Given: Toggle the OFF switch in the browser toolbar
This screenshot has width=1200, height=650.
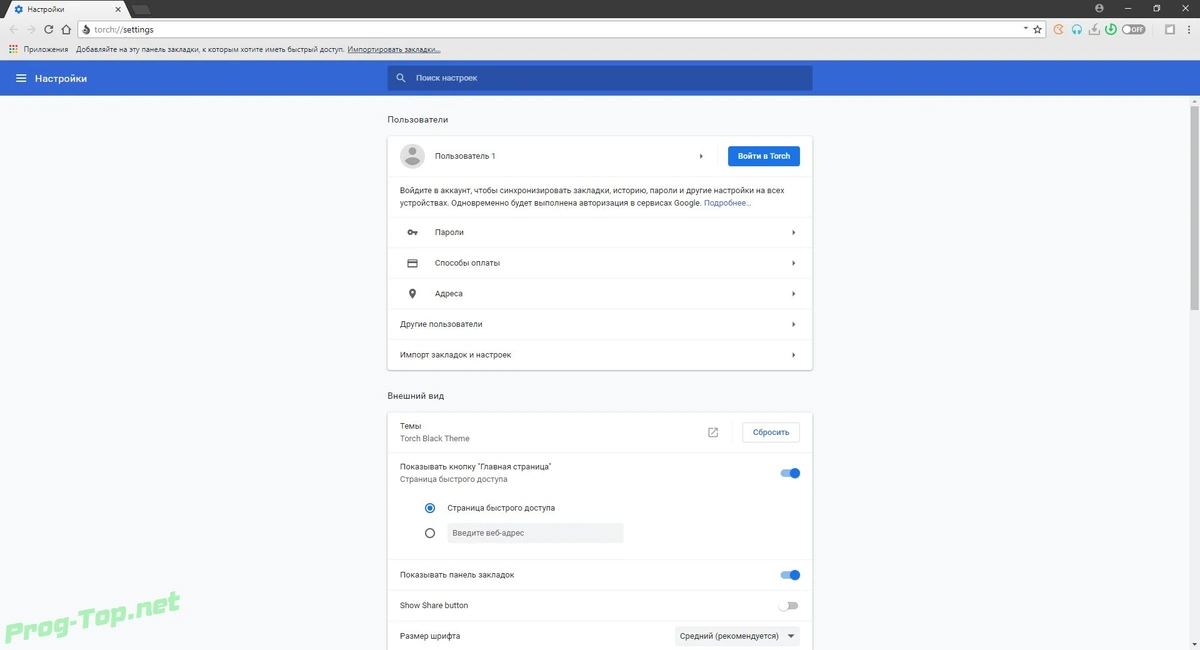Looking at the screenshot, I should (x=1134, y=30).
